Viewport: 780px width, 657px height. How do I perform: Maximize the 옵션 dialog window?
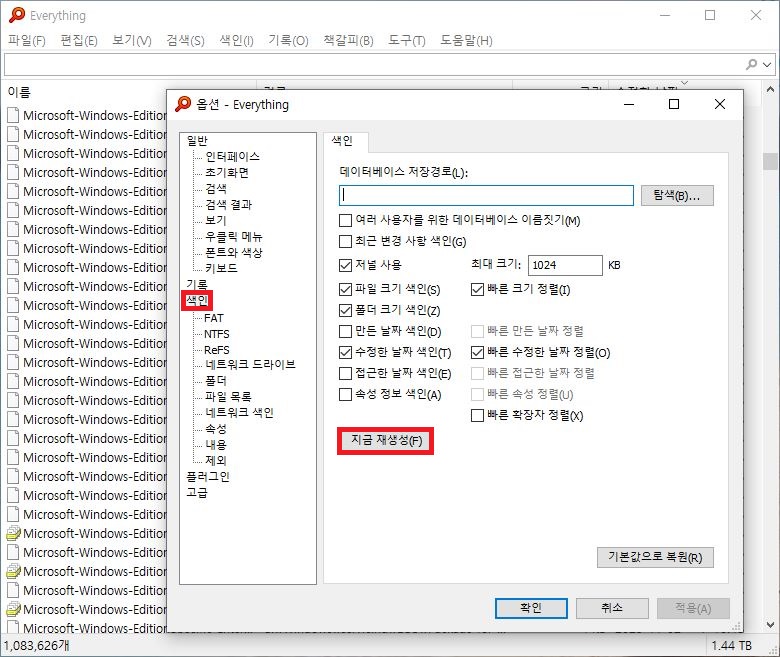pyautogui.click(x=674, y=104)
